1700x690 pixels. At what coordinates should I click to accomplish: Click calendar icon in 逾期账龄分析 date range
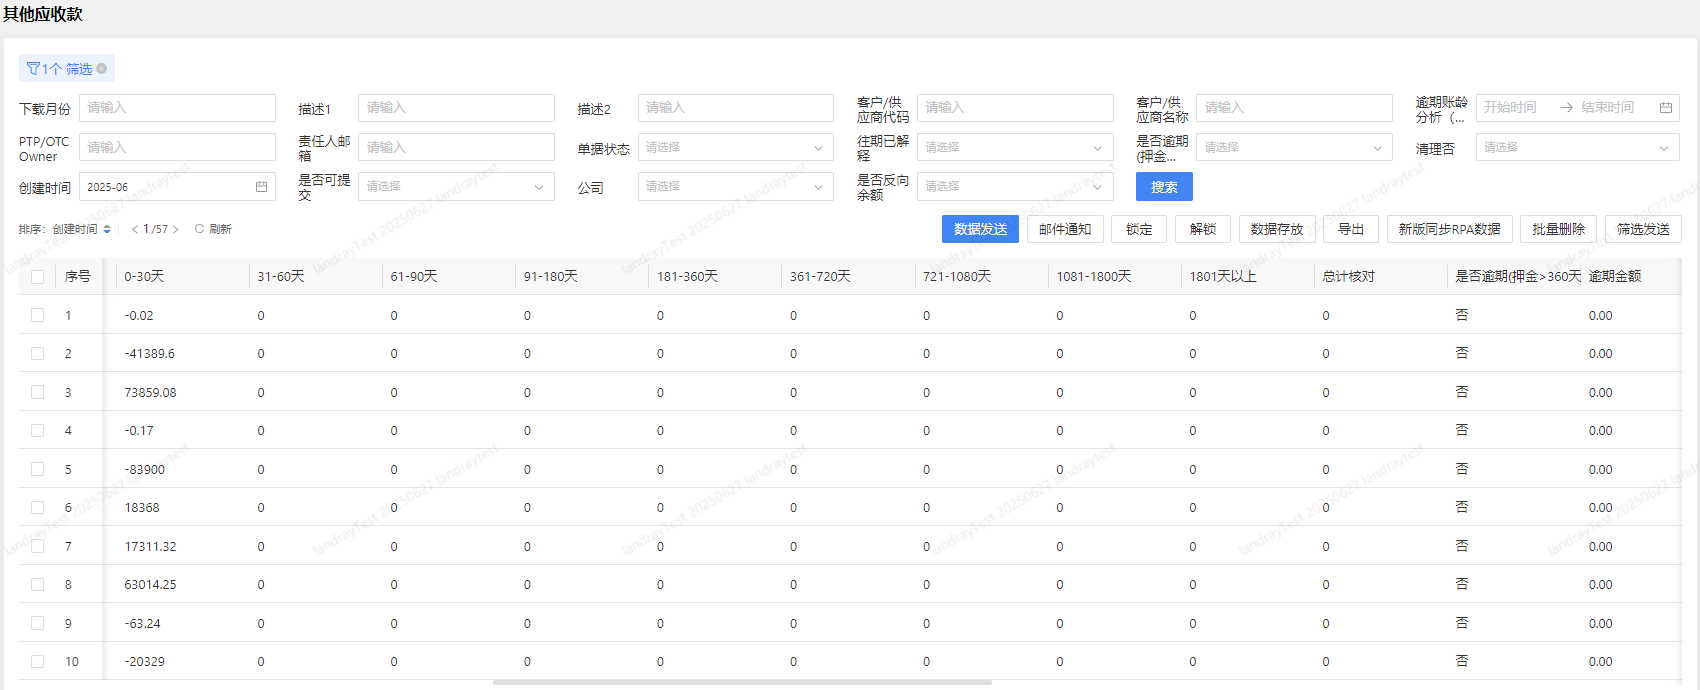pos(1665,108)
